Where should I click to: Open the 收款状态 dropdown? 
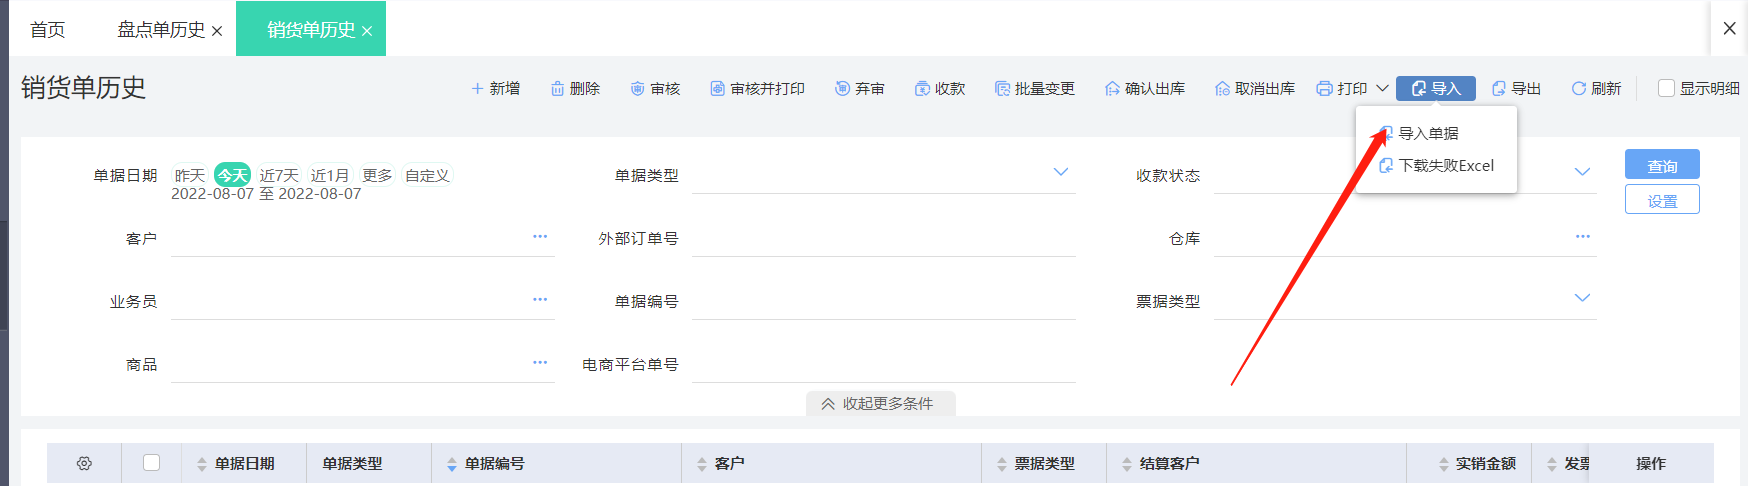tap(1581, 172)
